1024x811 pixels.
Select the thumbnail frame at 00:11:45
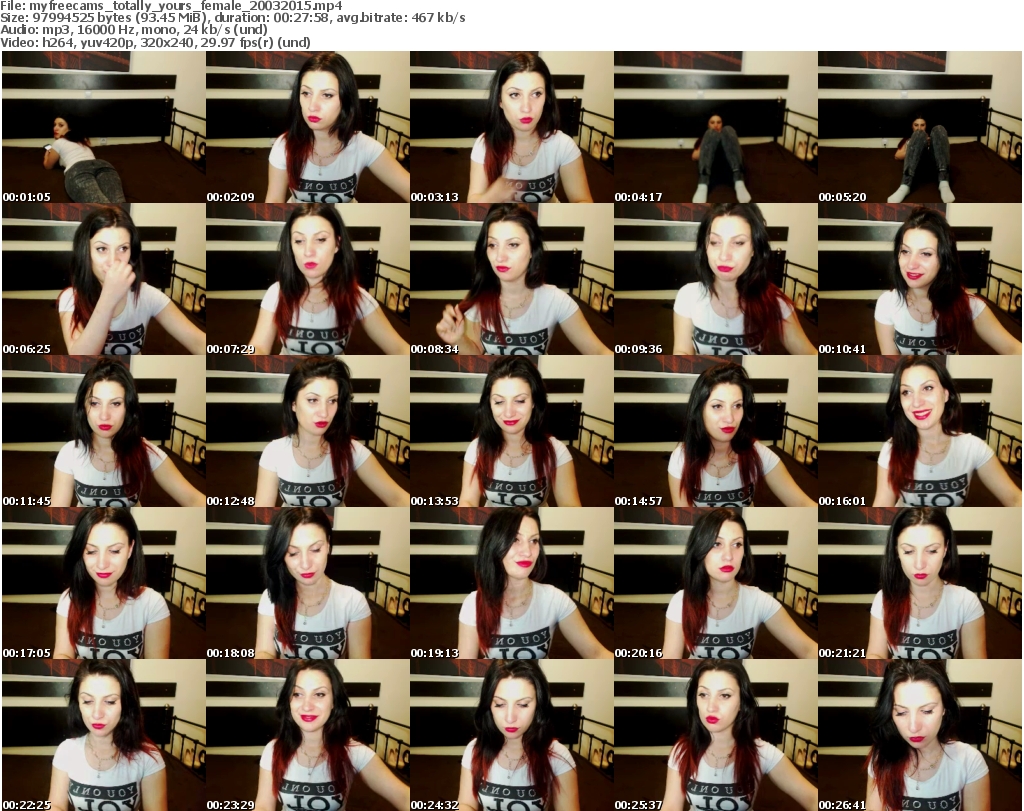click(x=103, y=432)
